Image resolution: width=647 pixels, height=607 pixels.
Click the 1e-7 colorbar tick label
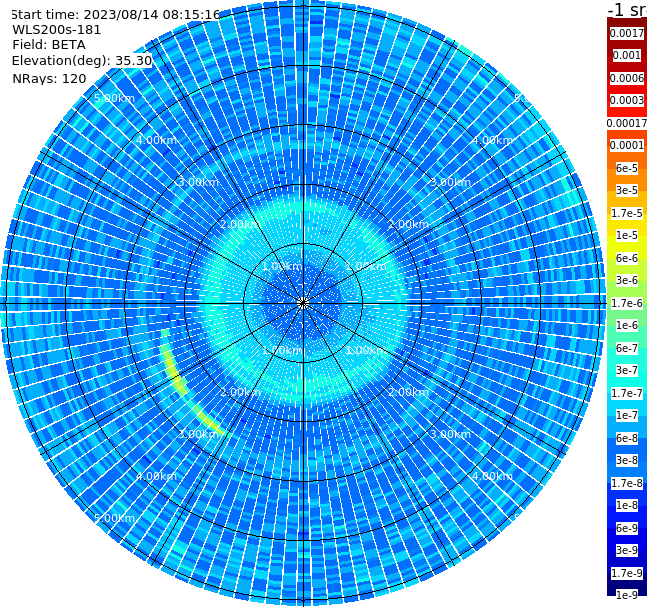pos(627,415)
